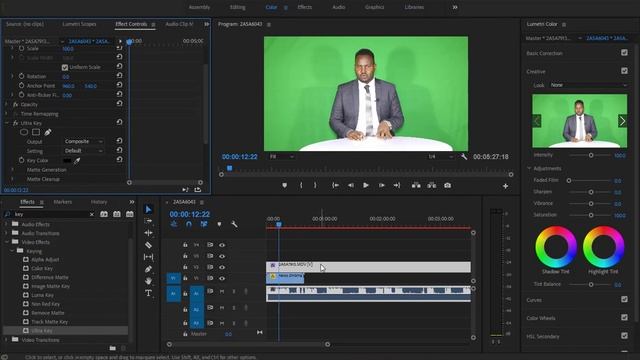Image resolution: width=640 pixels, height=360 pixels.
Task: Toggle visibility eye of top video track
Action: pyautogui.click(x=222, y=245)
